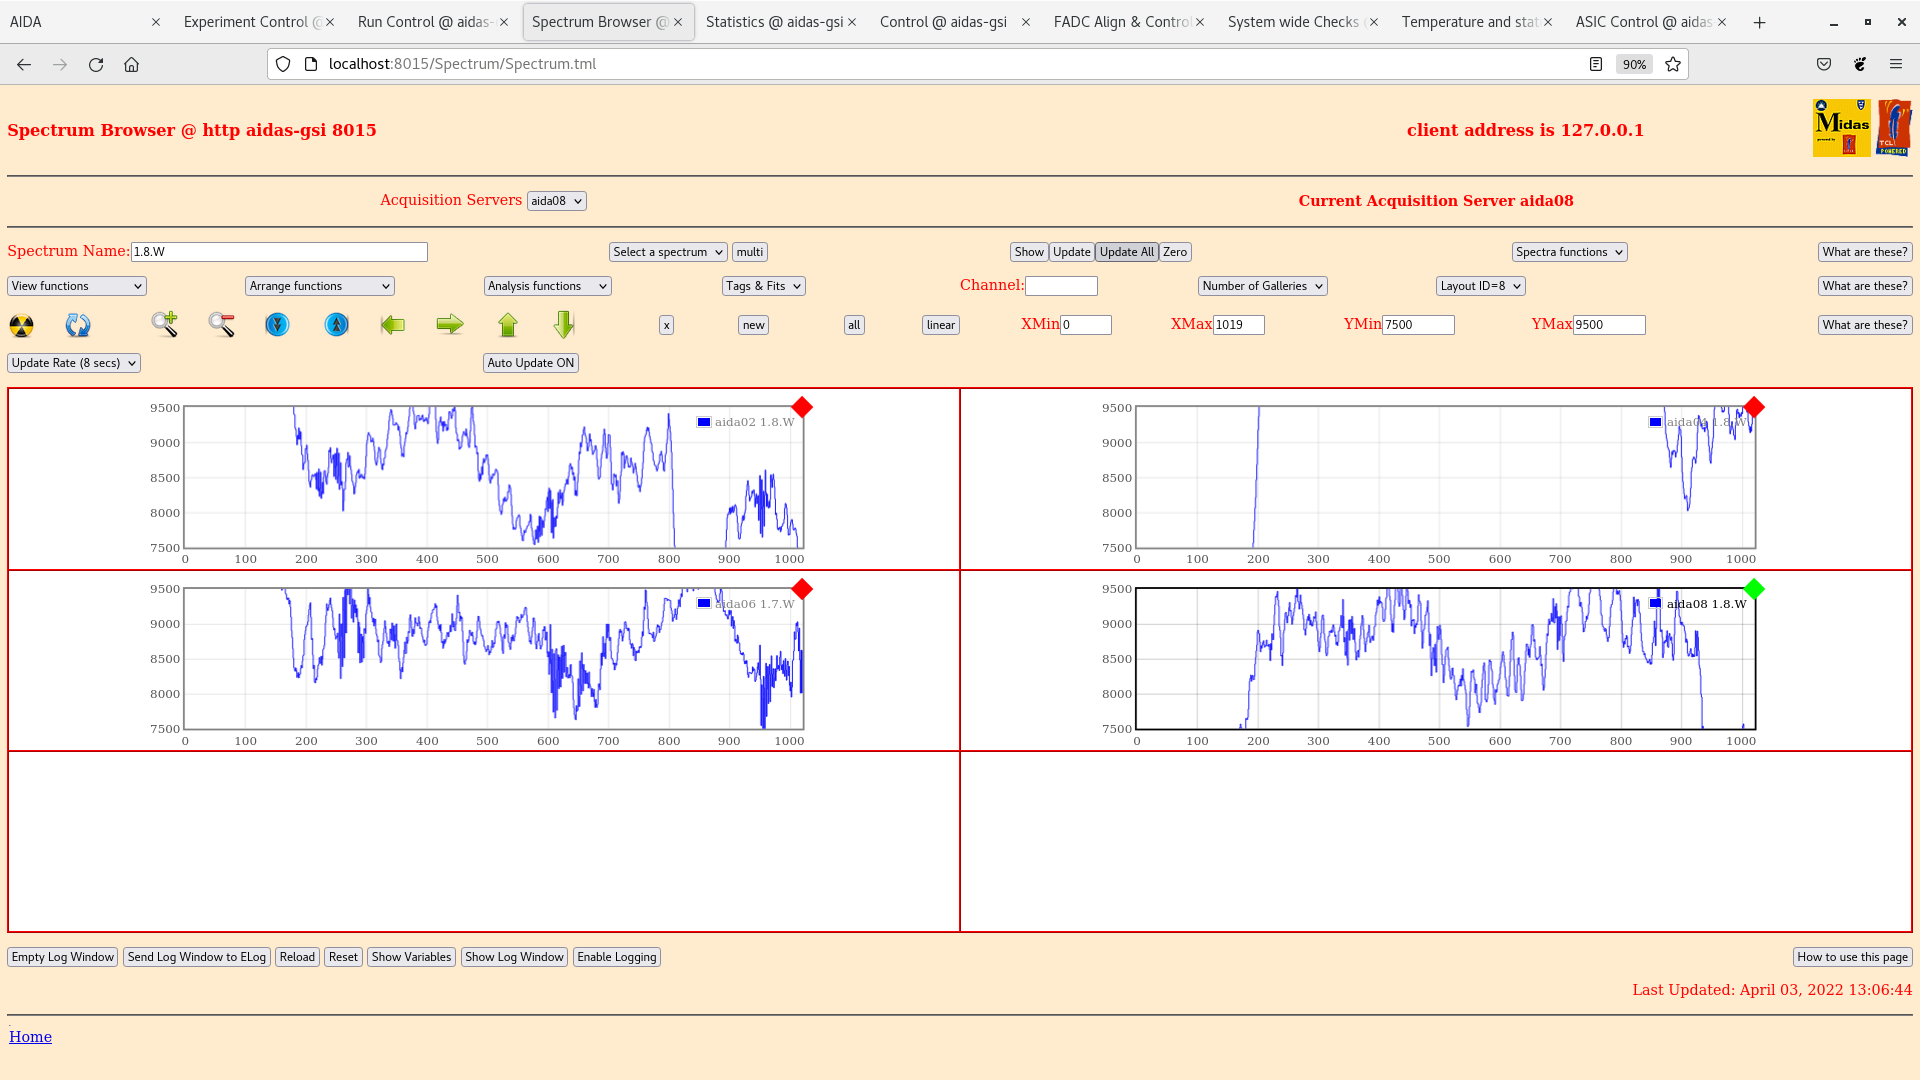Open the Acquisition Servers aida08 dropdown

pyautogui.click(x=556, y=201)
